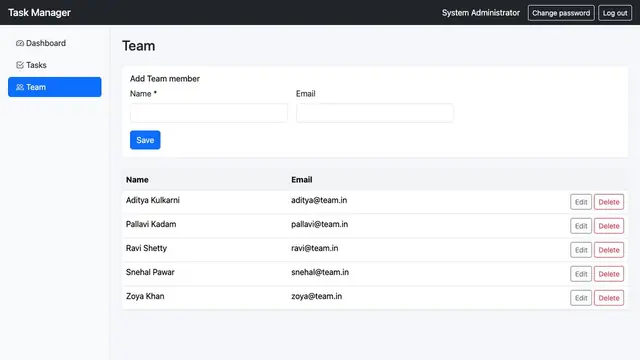Click the email pallavi@team.in
This screenshot has width=640, height=360.
320,224
